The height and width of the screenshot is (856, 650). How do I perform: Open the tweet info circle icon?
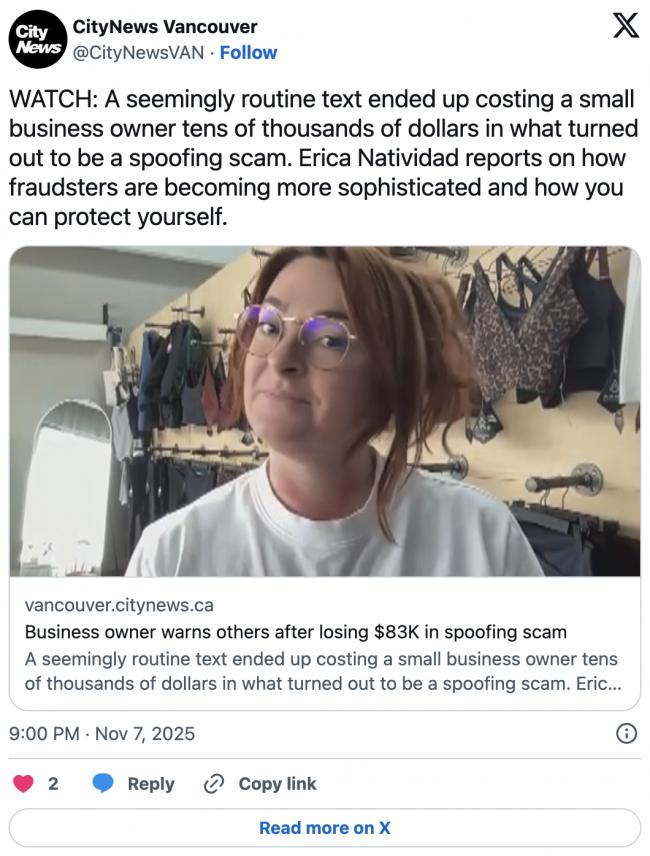(626, 733)
